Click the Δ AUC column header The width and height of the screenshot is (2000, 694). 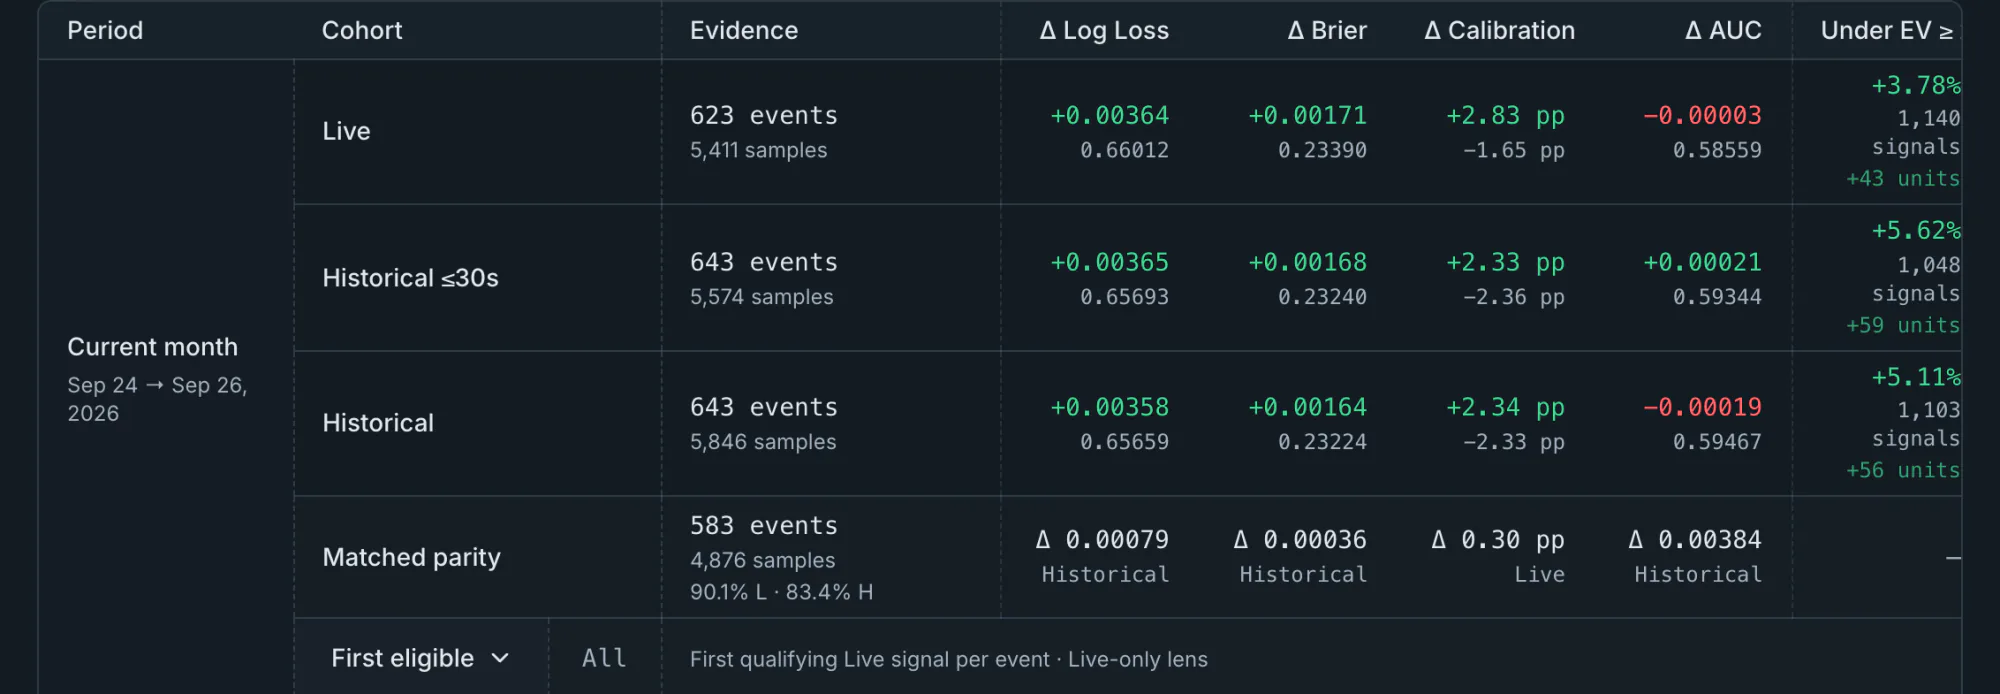tap(1723, 30)
